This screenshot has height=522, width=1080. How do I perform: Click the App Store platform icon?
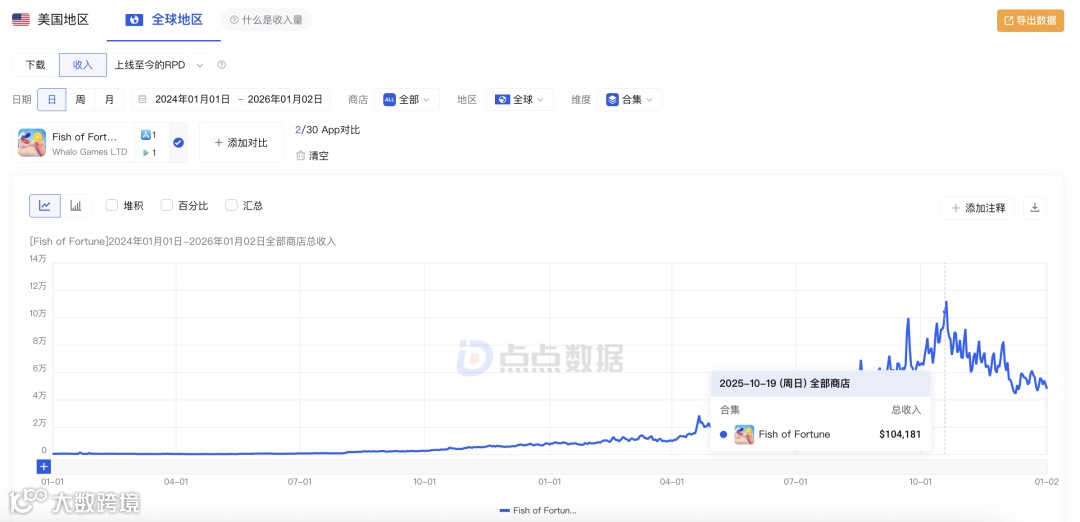[x=145, y=135]
